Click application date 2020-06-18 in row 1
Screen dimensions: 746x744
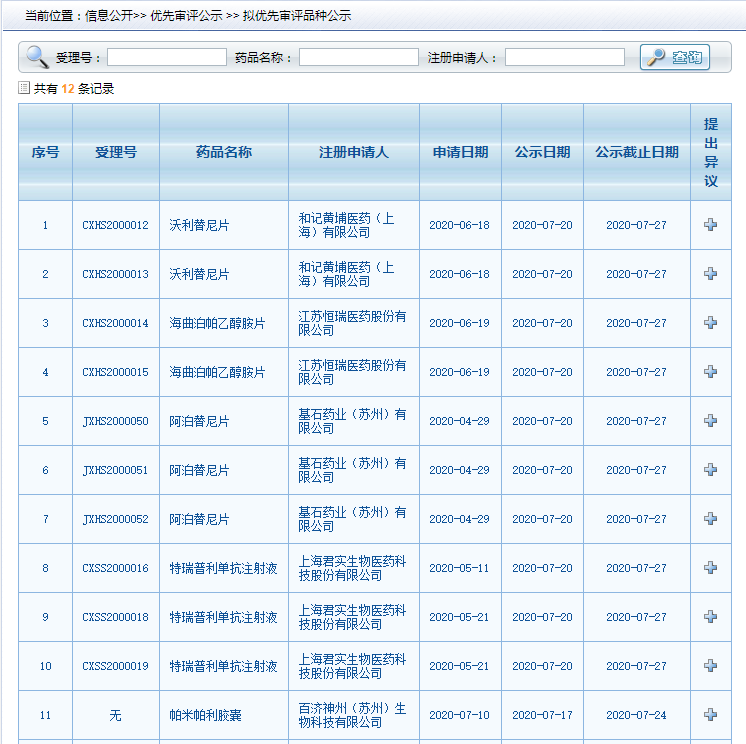[x=460, y=225]
